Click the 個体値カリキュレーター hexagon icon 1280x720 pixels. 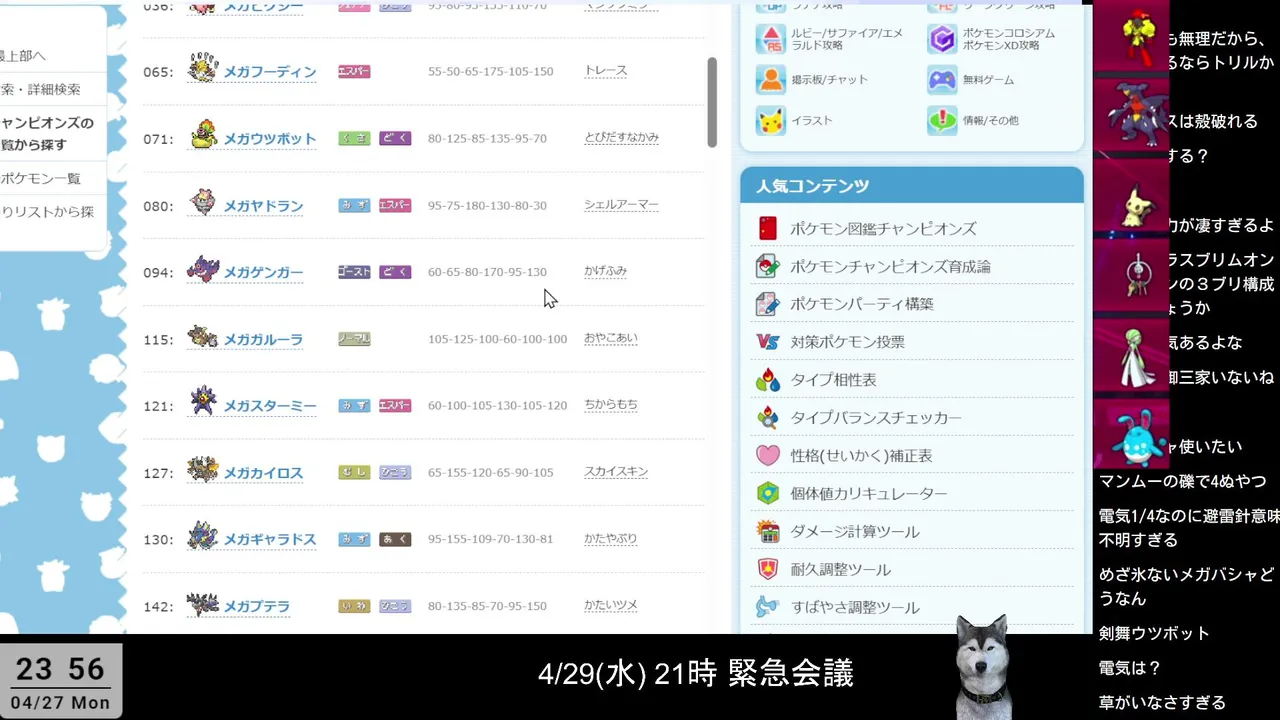[x=767, y=493]
